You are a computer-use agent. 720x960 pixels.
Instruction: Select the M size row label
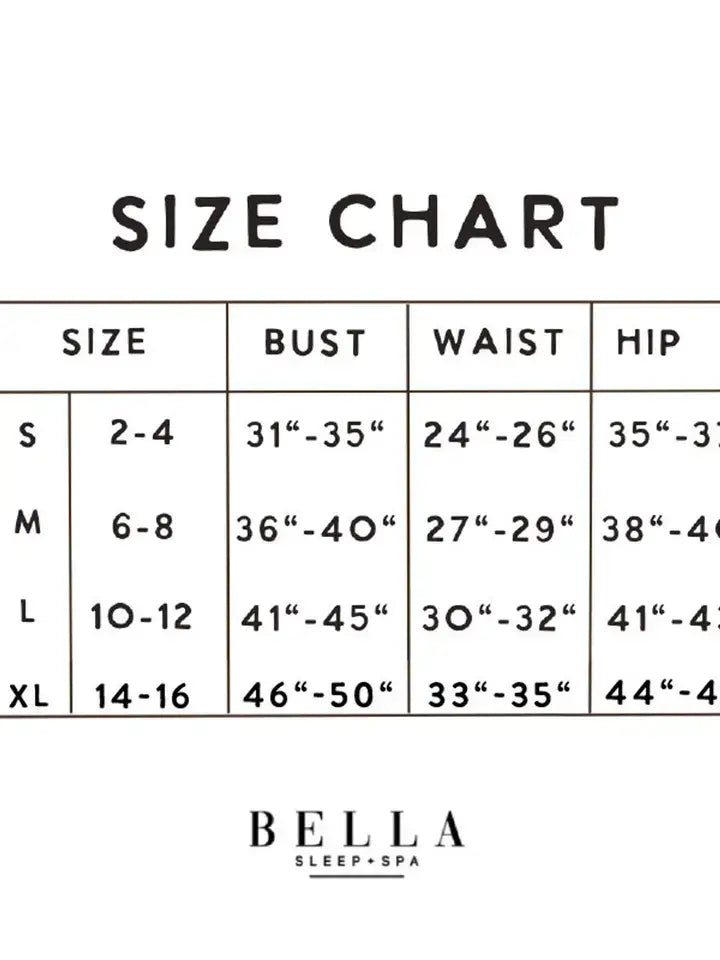[x=28, y=522]
